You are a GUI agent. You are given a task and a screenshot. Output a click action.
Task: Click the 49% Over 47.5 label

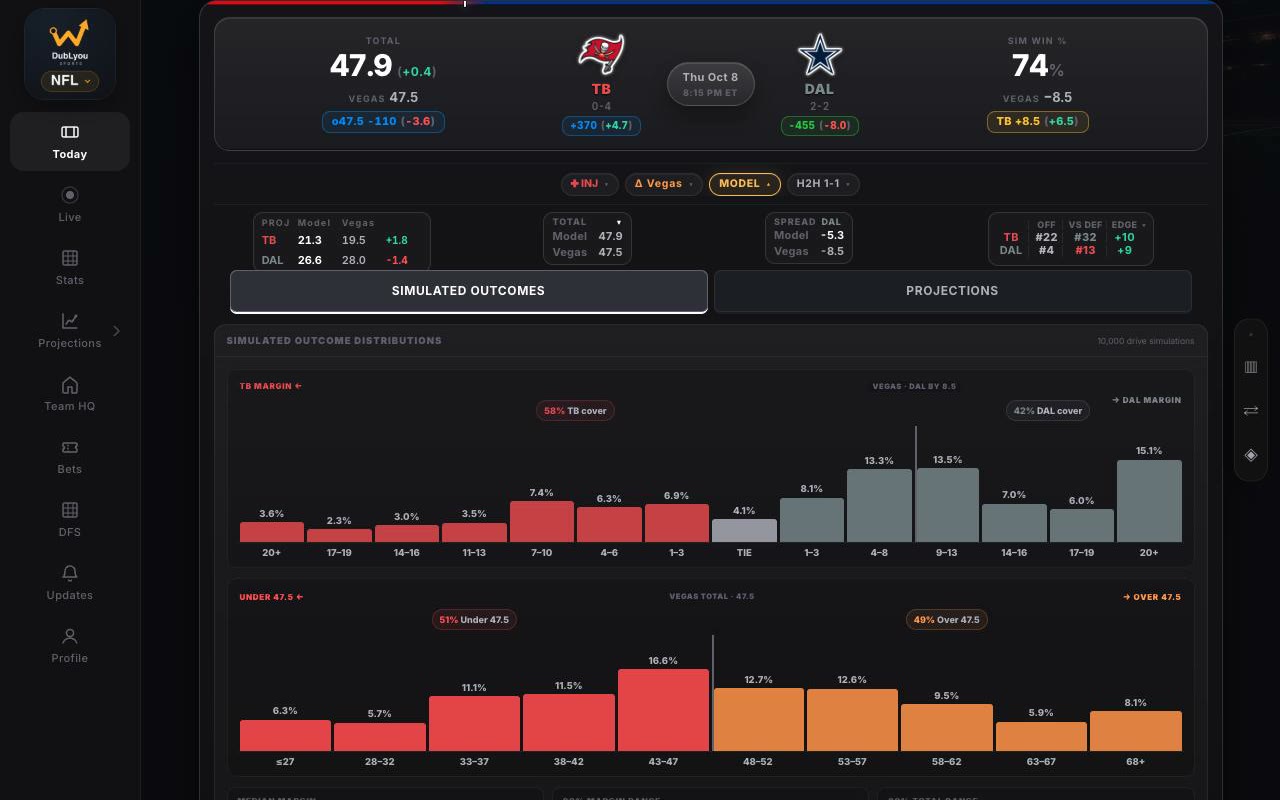point(946,620)
